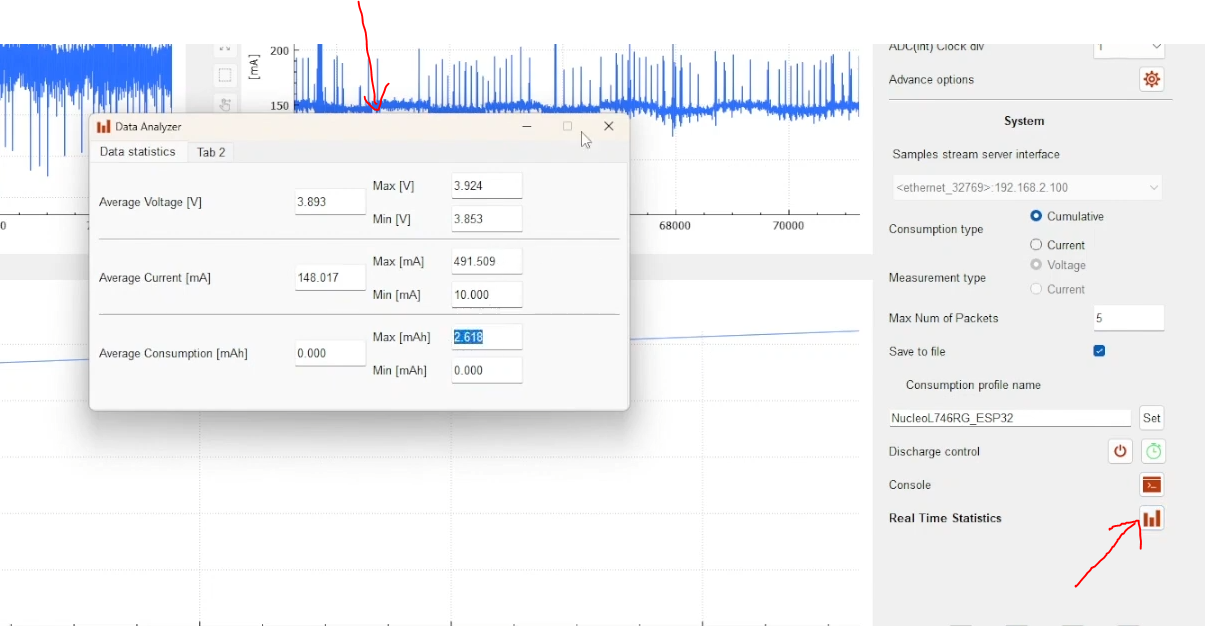1205x626 pixels.
Task: Click the green discharge timer icon
Action: click(1153, 452)
